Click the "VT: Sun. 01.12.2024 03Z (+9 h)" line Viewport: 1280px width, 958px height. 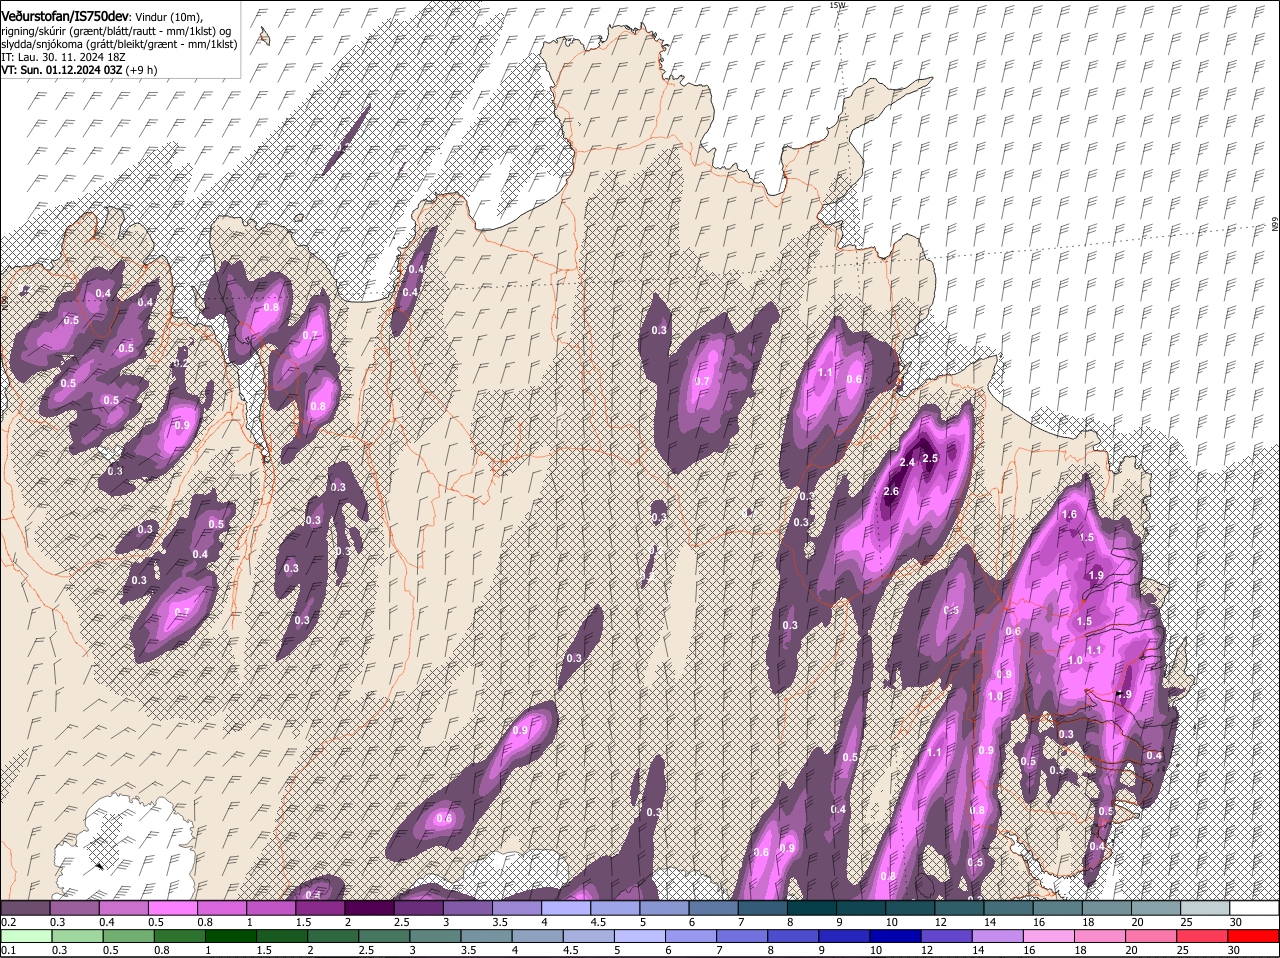(x=79, y=70)
